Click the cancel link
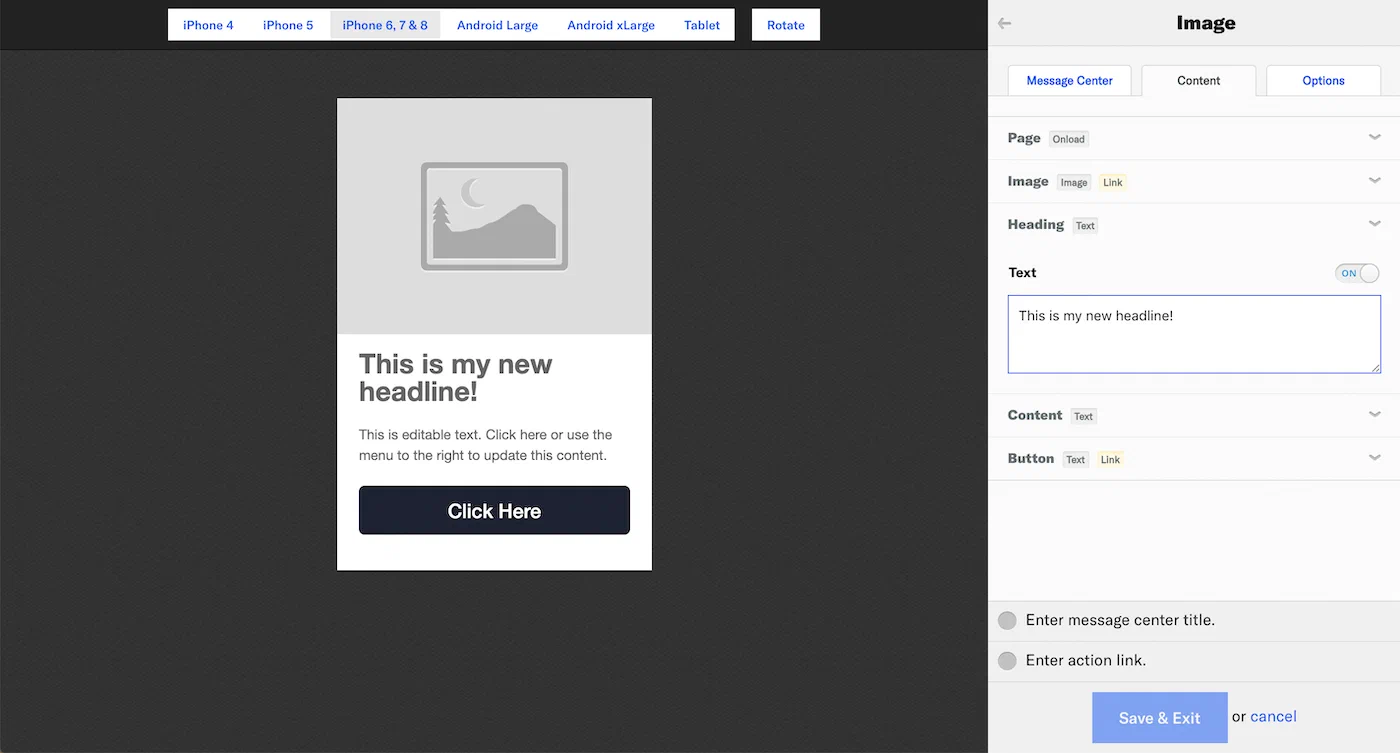Screen dimensions: 1400x753 click(1273, 716)
